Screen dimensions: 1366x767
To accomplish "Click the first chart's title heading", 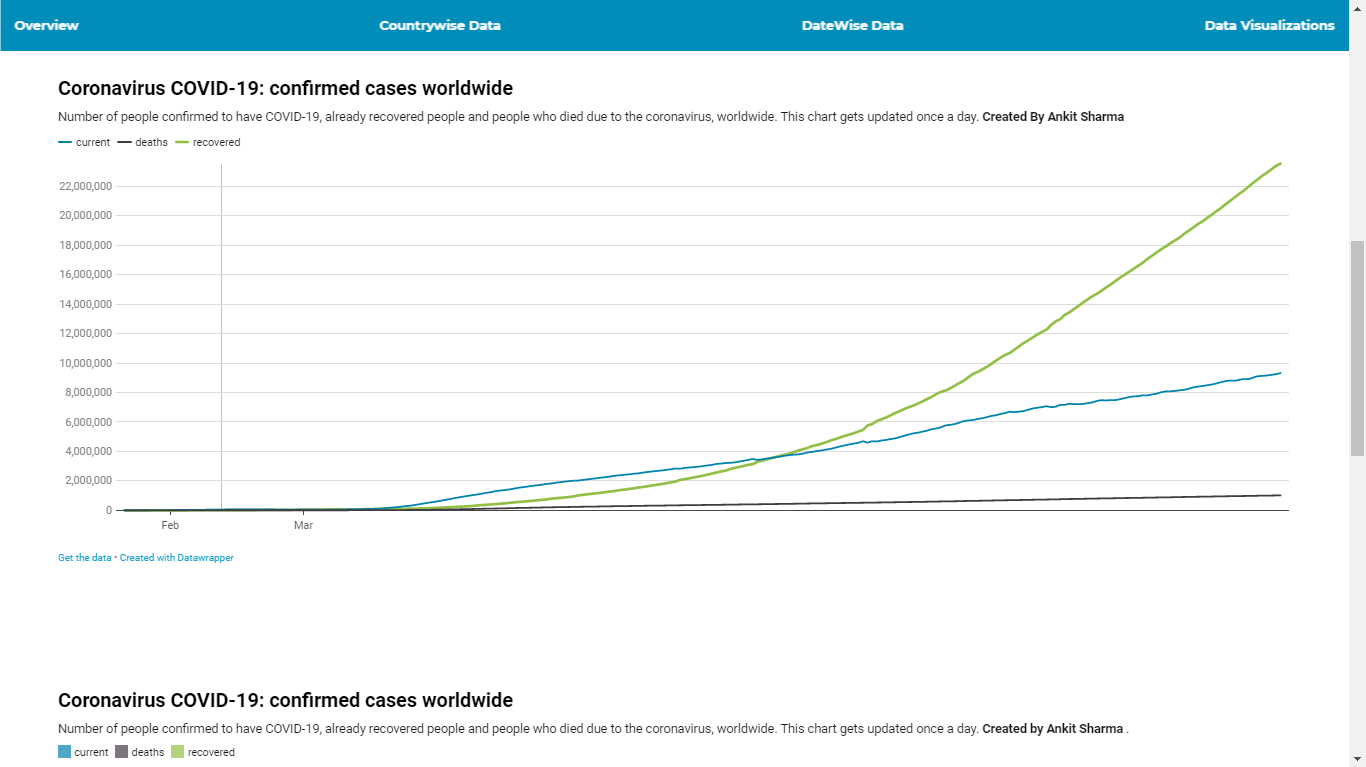I will click(x=285, y=89).
